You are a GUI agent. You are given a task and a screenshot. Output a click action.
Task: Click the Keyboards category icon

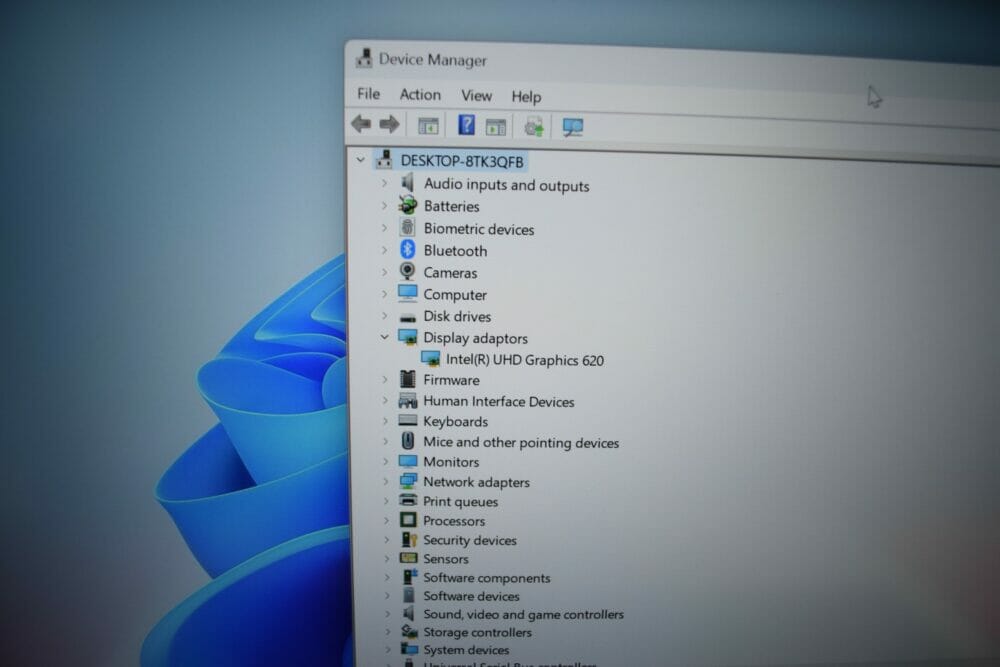coord(408,420)
